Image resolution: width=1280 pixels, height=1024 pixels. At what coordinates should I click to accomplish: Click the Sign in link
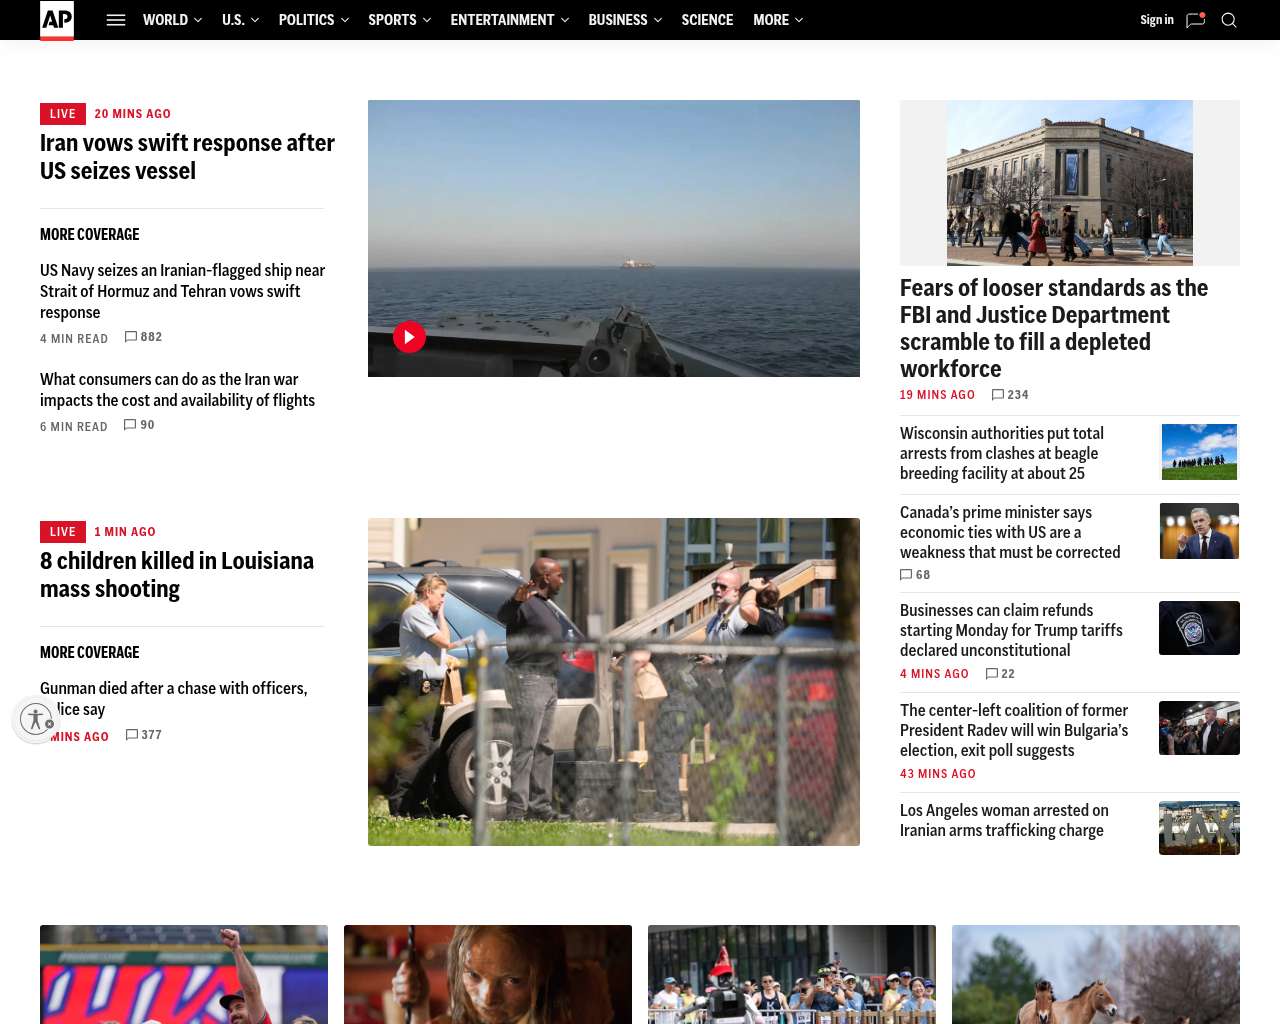coord(1157,20)
